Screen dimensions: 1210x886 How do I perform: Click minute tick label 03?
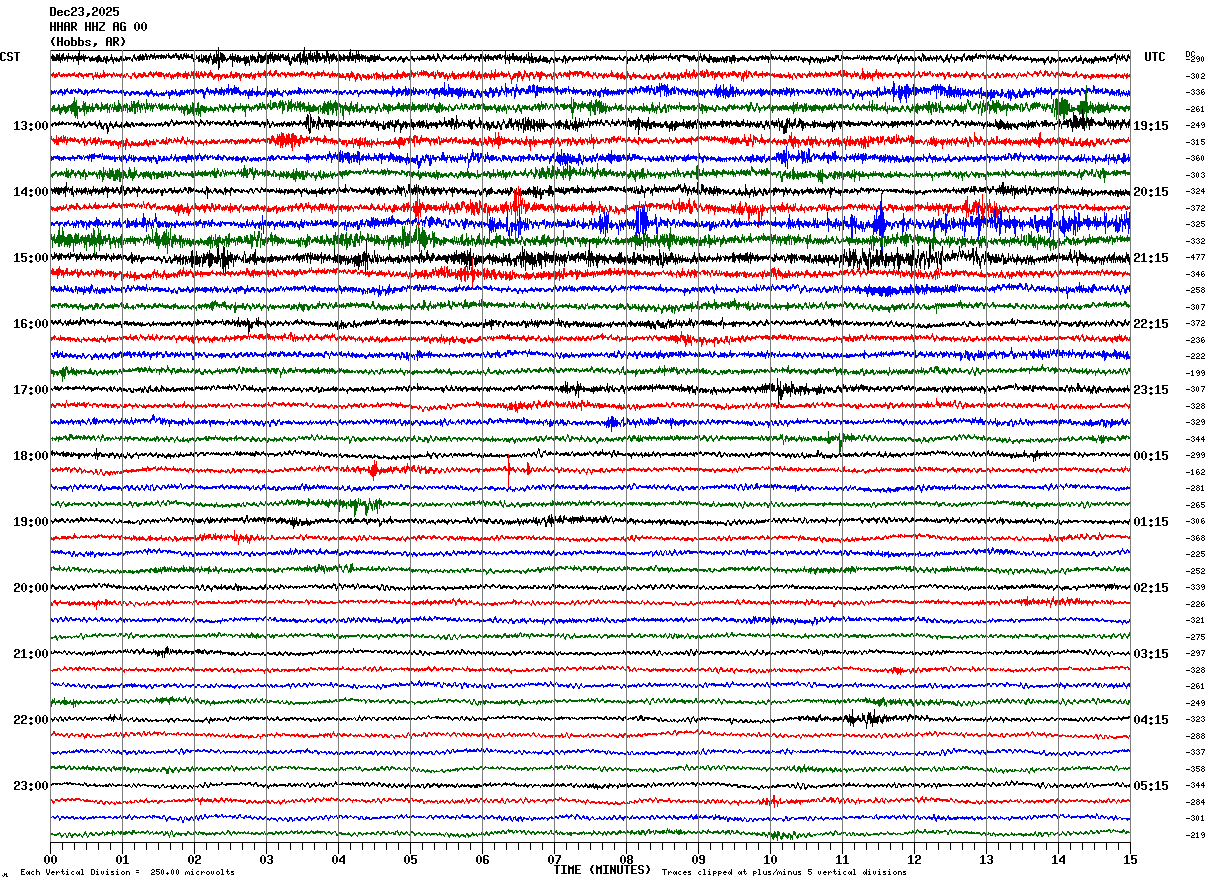click(266, 859)
